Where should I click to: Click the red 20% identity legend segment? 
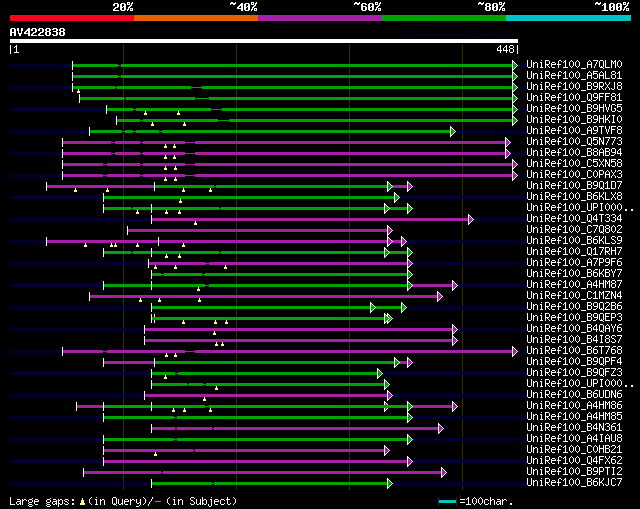(x=72, y=18)
